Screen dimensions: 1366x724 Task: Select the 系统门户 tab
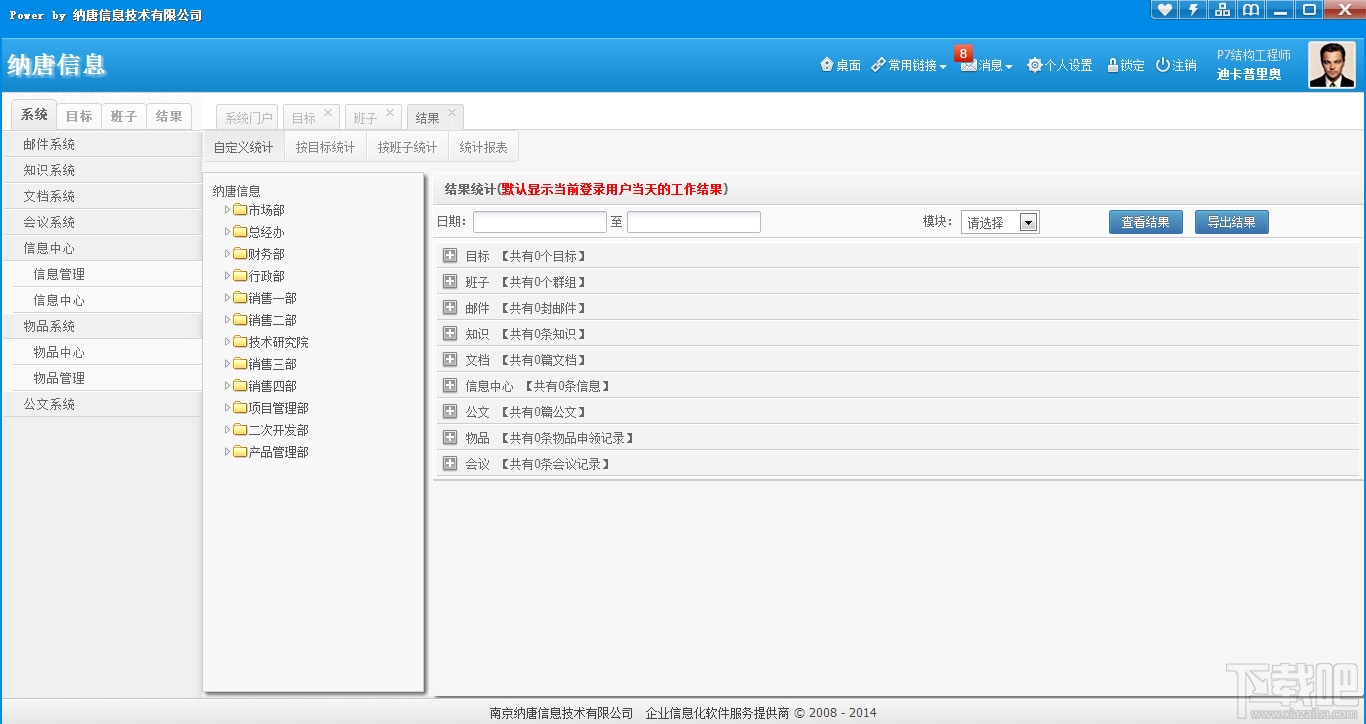[248, 118]
